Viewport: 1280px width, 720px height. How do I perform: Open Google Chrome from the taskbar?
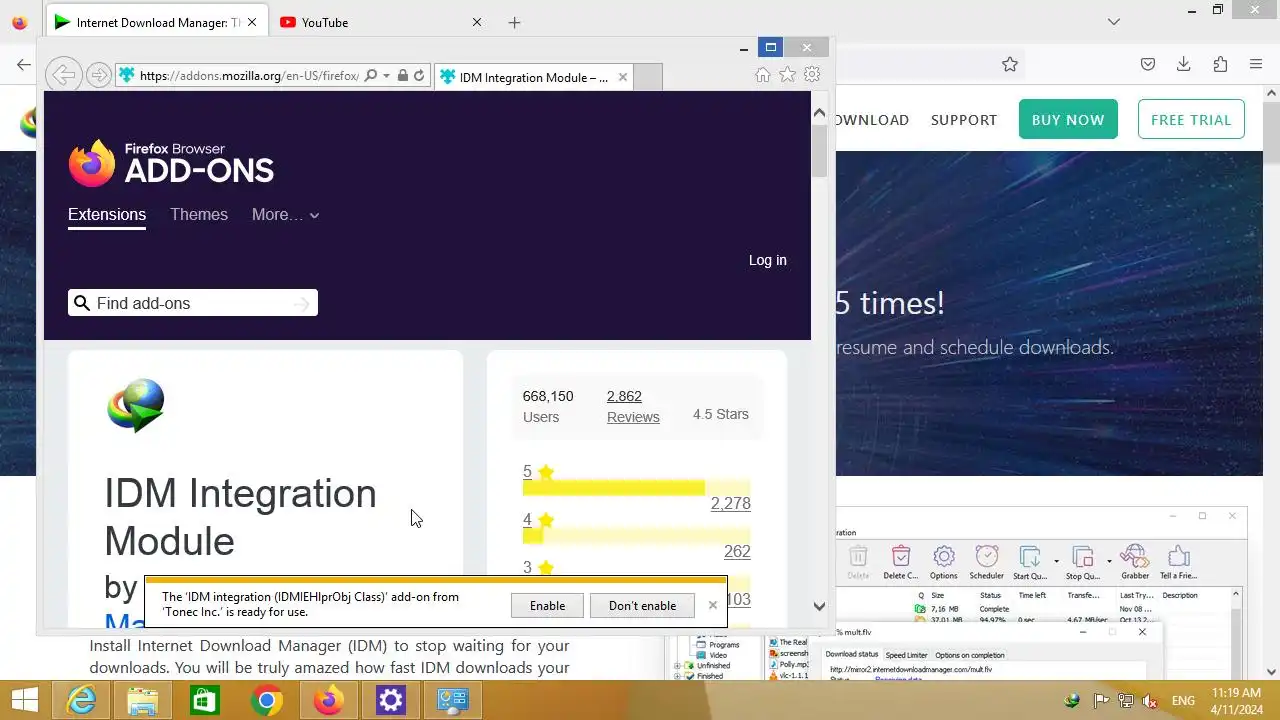pos(267,701)
